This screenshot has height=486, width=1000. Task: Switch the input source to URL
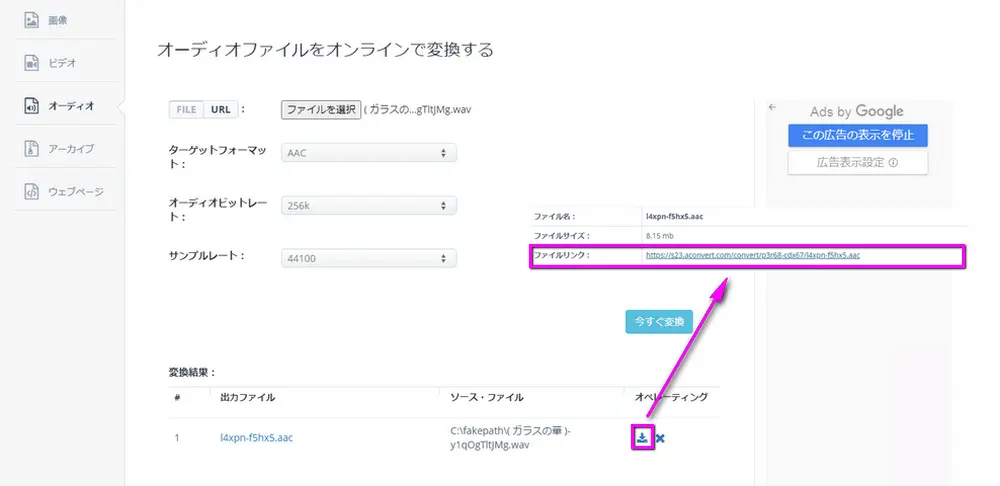click(220, 109)
